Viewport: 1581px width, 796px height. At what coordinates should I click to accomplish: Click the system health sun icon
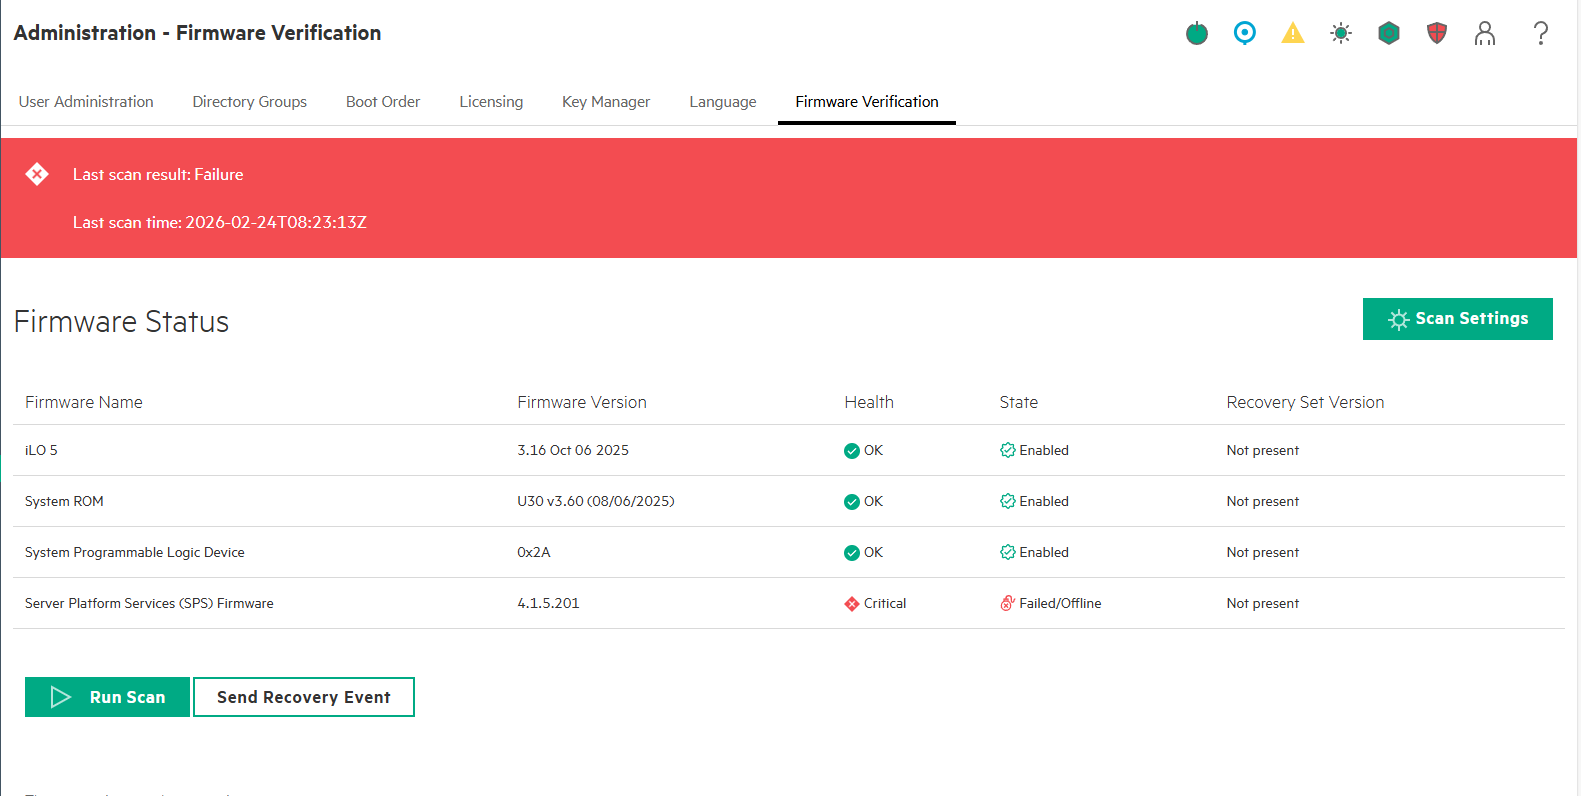point(1340,34)
